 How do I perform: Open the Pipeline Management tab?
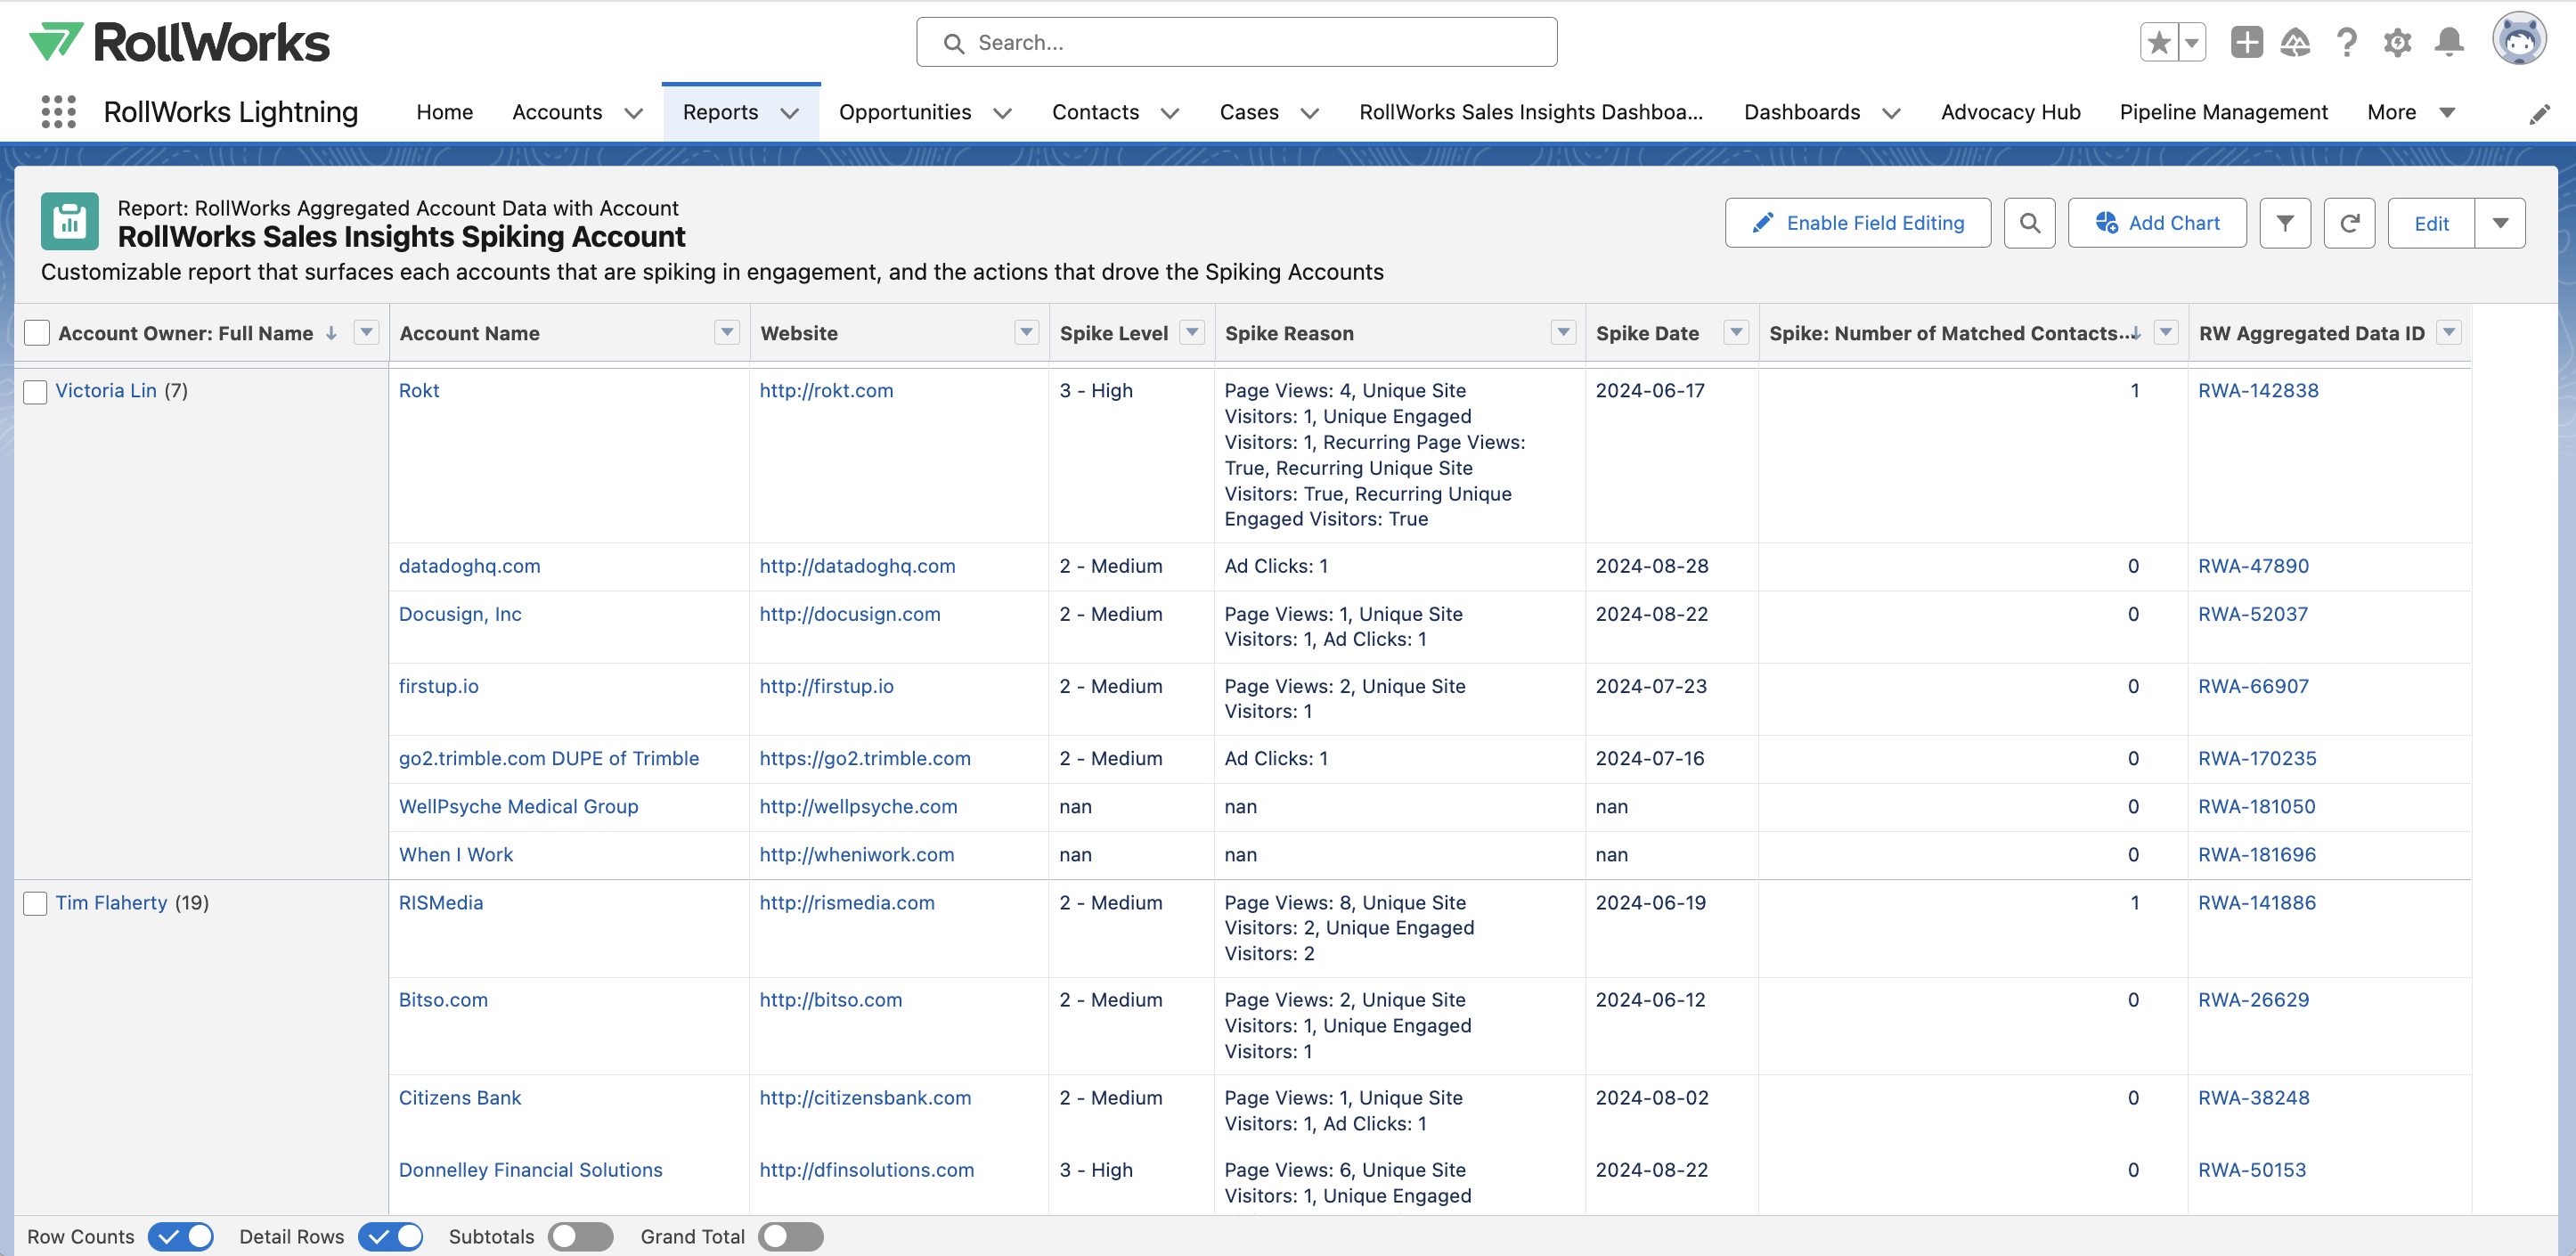point(2223,112)
